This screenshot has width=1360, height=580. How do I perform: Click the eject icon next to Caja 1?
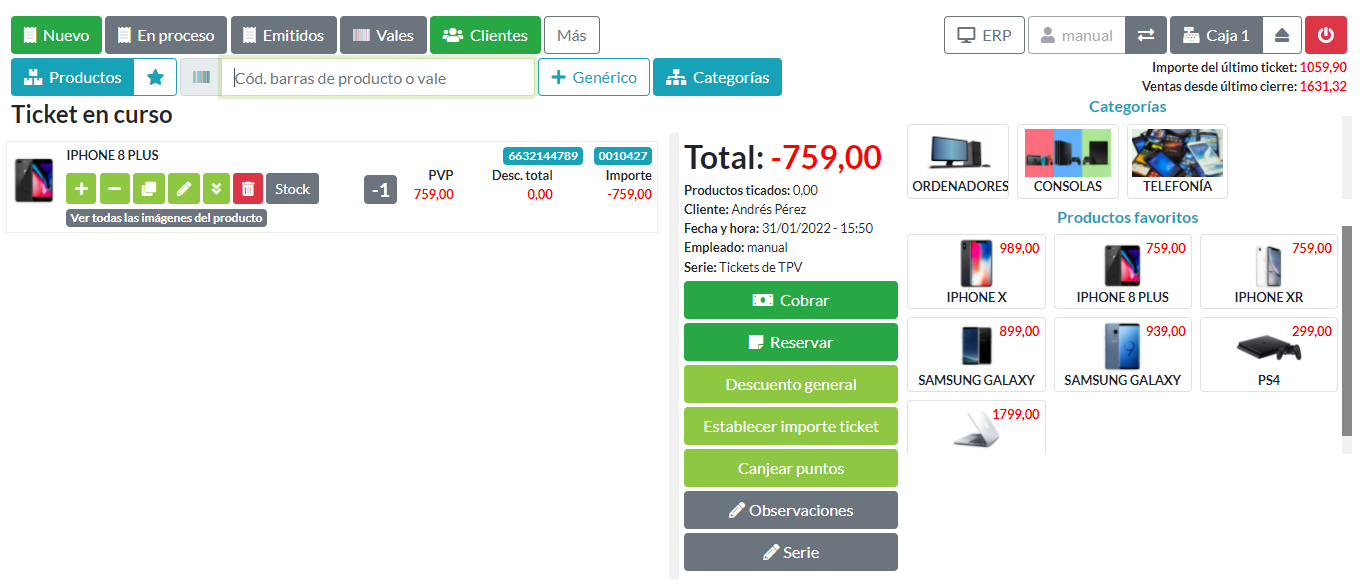[x=1281, y=35]
